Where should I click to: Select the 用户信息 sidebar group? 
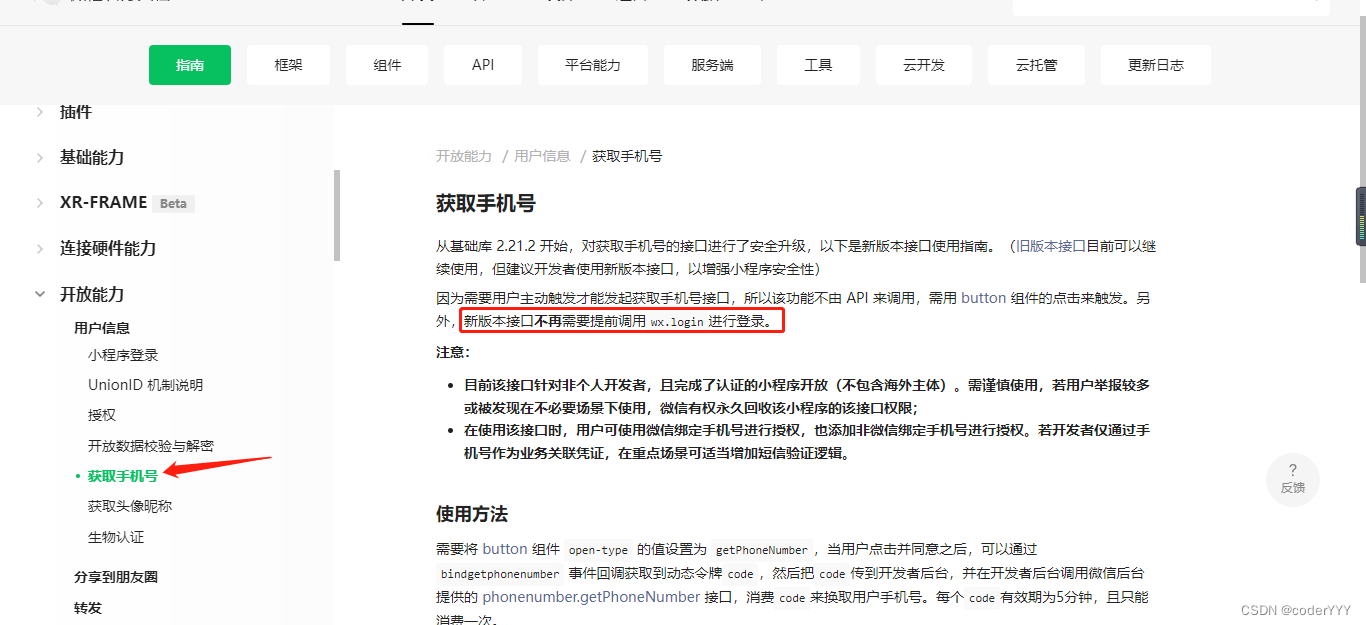tap(102, 328)
